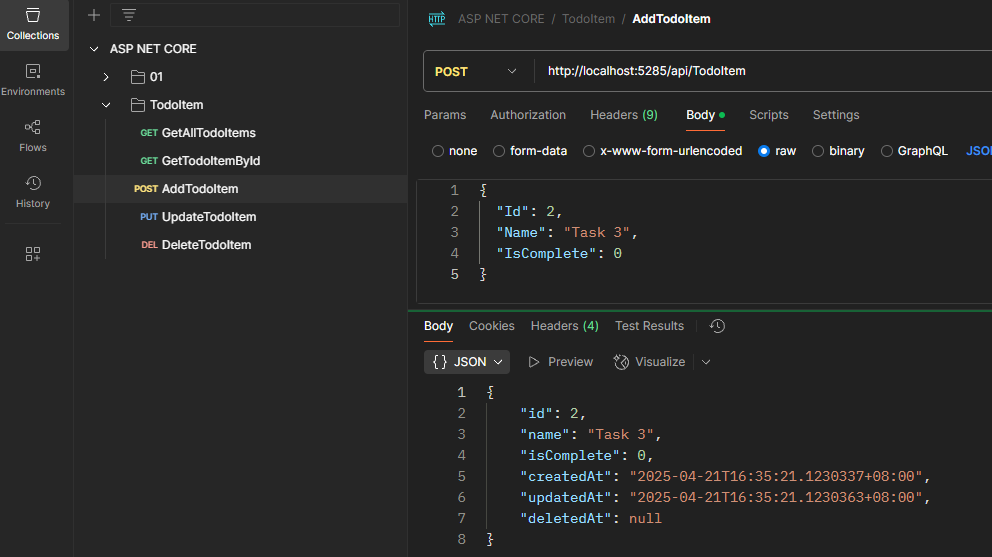Viewport: 992px width, 557px height.
Task: Open the Test Results tab
Action: click(649, 326)
